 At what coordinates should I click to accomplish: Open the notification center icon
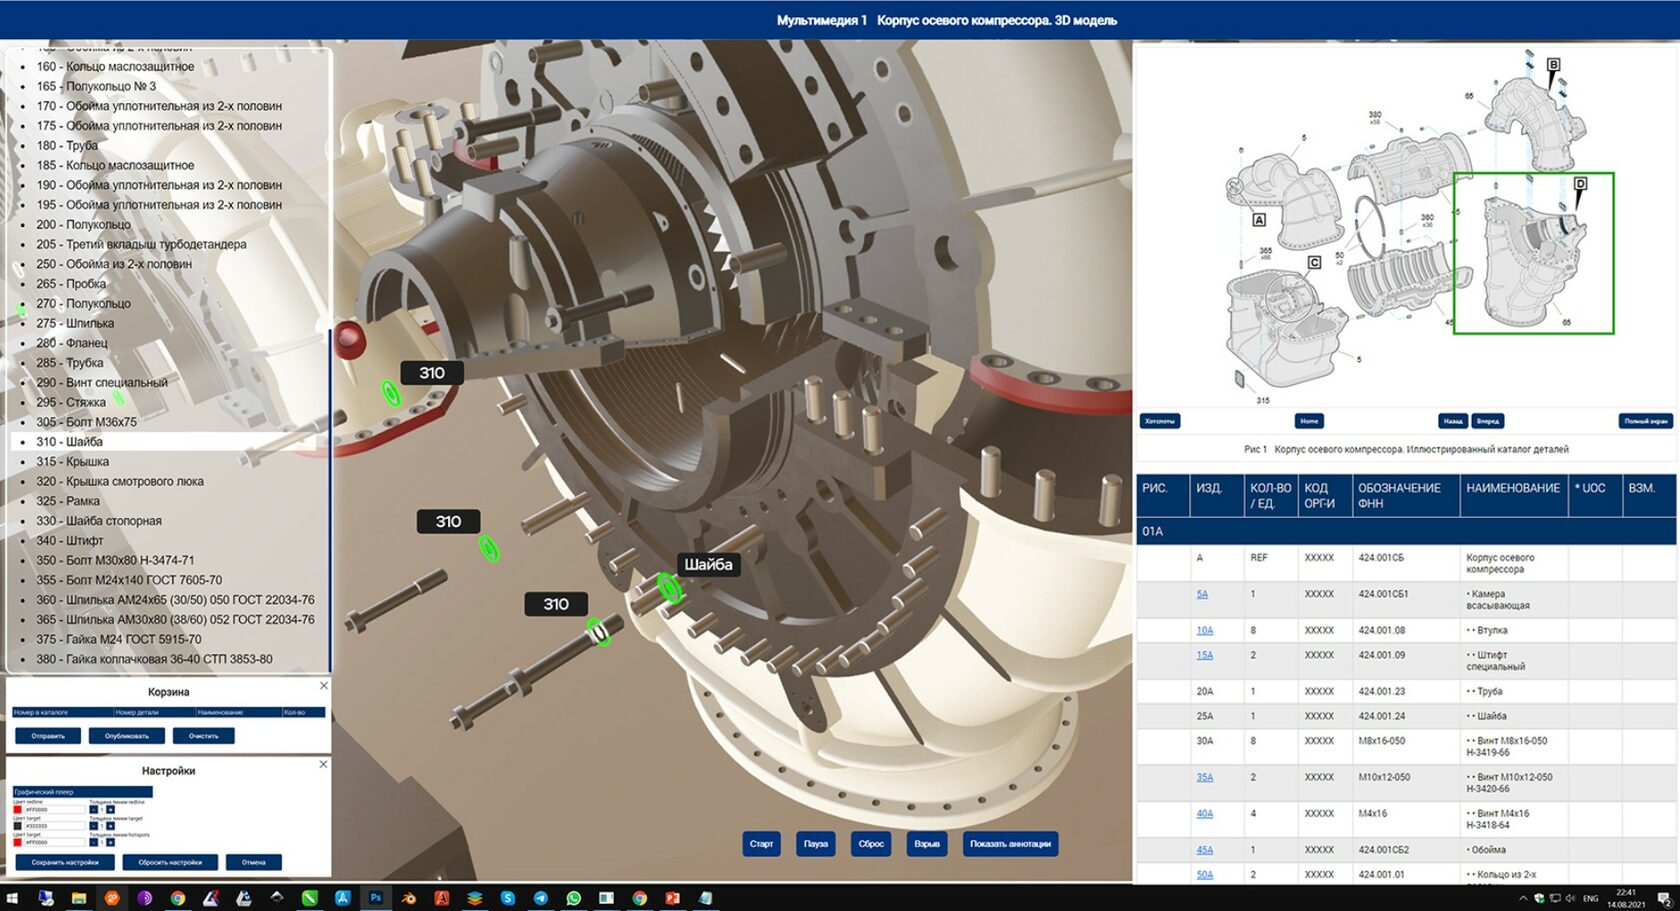point(1664,898)
